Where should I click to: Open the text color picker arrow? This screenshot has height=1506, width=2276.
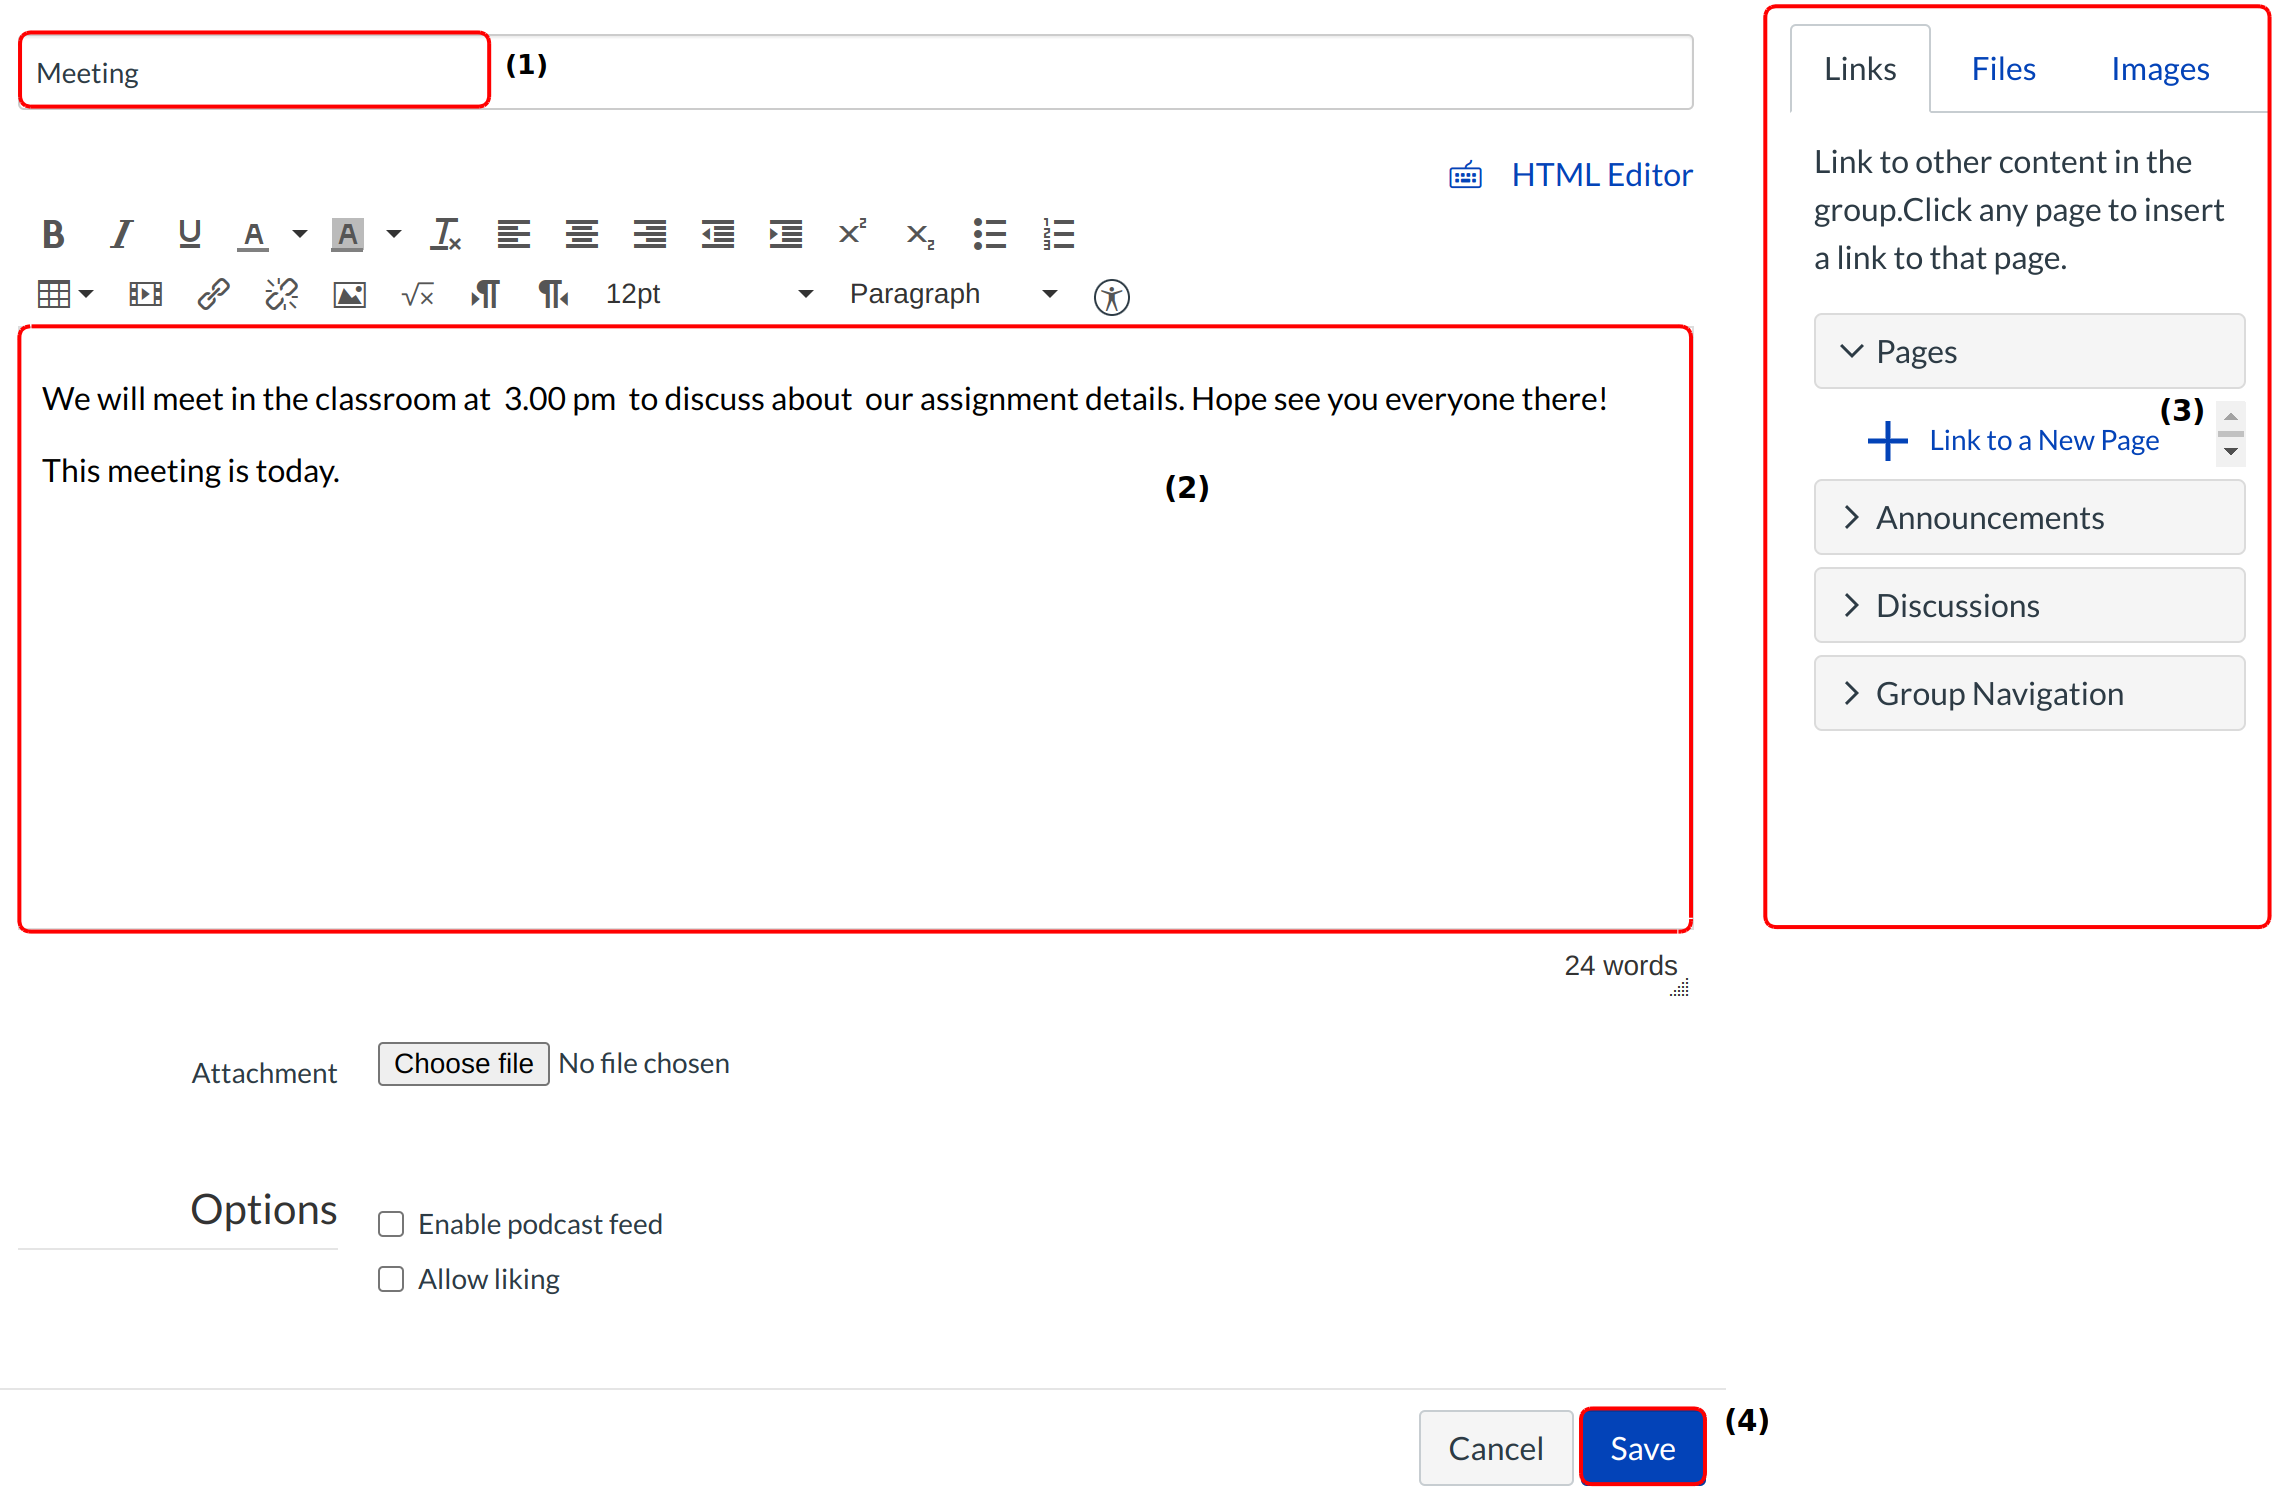[299, 234]
